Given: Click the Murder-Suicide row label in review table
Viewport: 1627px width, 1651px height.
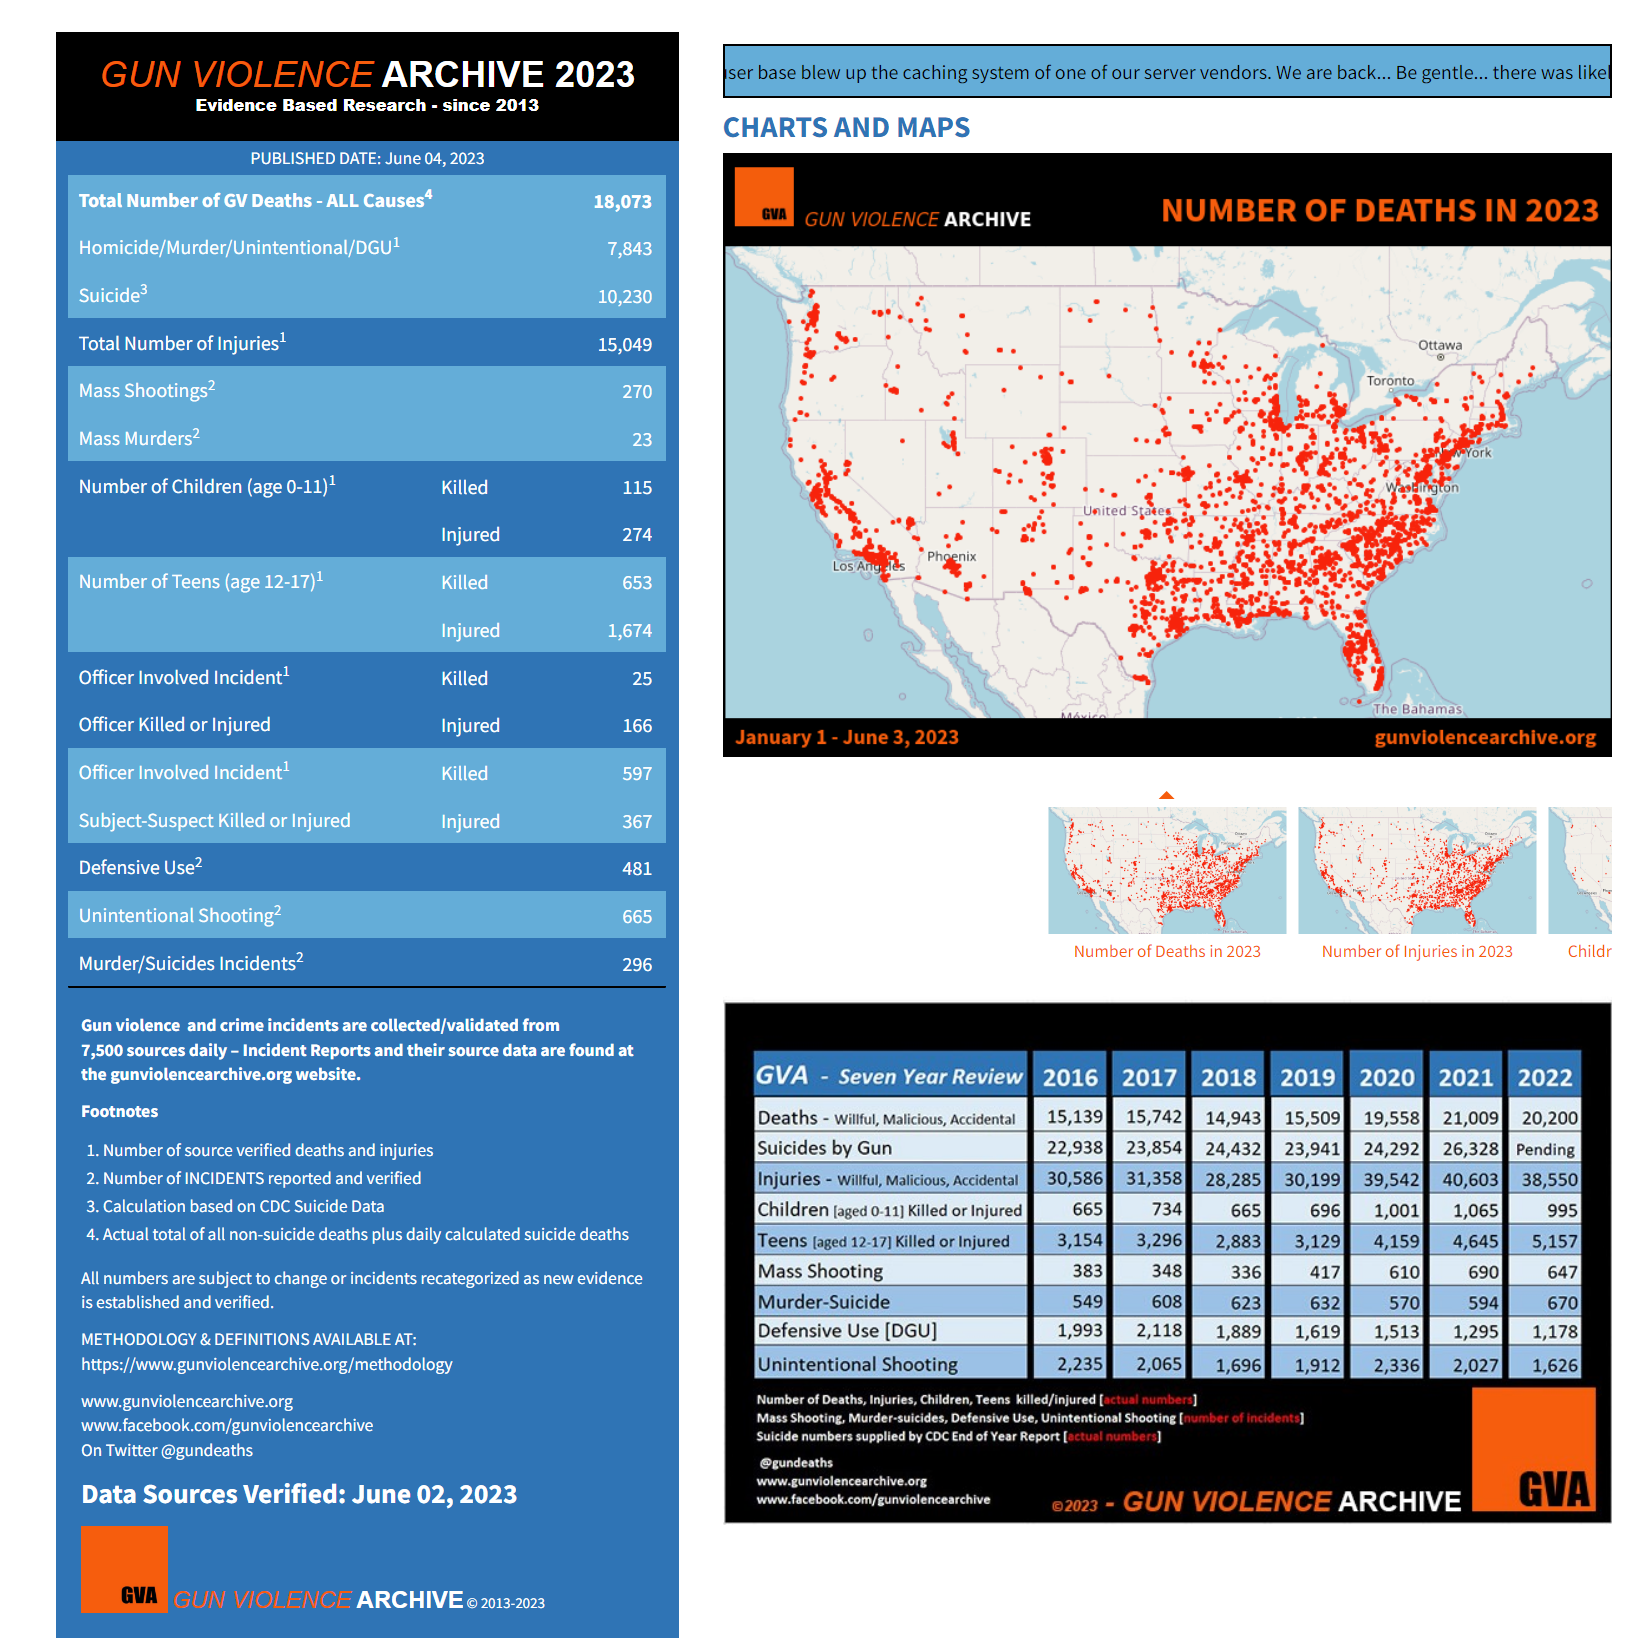Looking at the screenshot, I should click(824, 1301).
